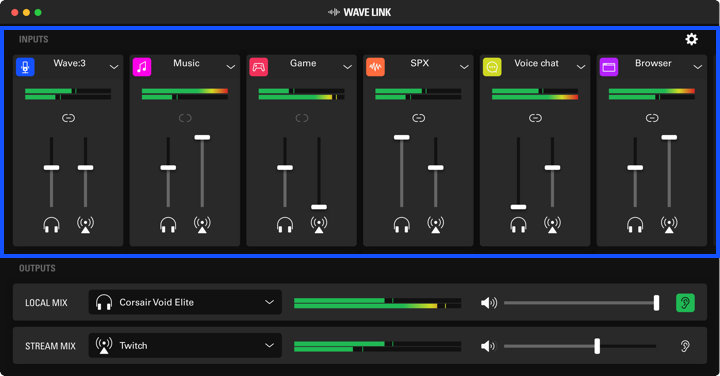Mute Browser channel headphones output
This screenshot has width=720, height=376.
point(635,225)
